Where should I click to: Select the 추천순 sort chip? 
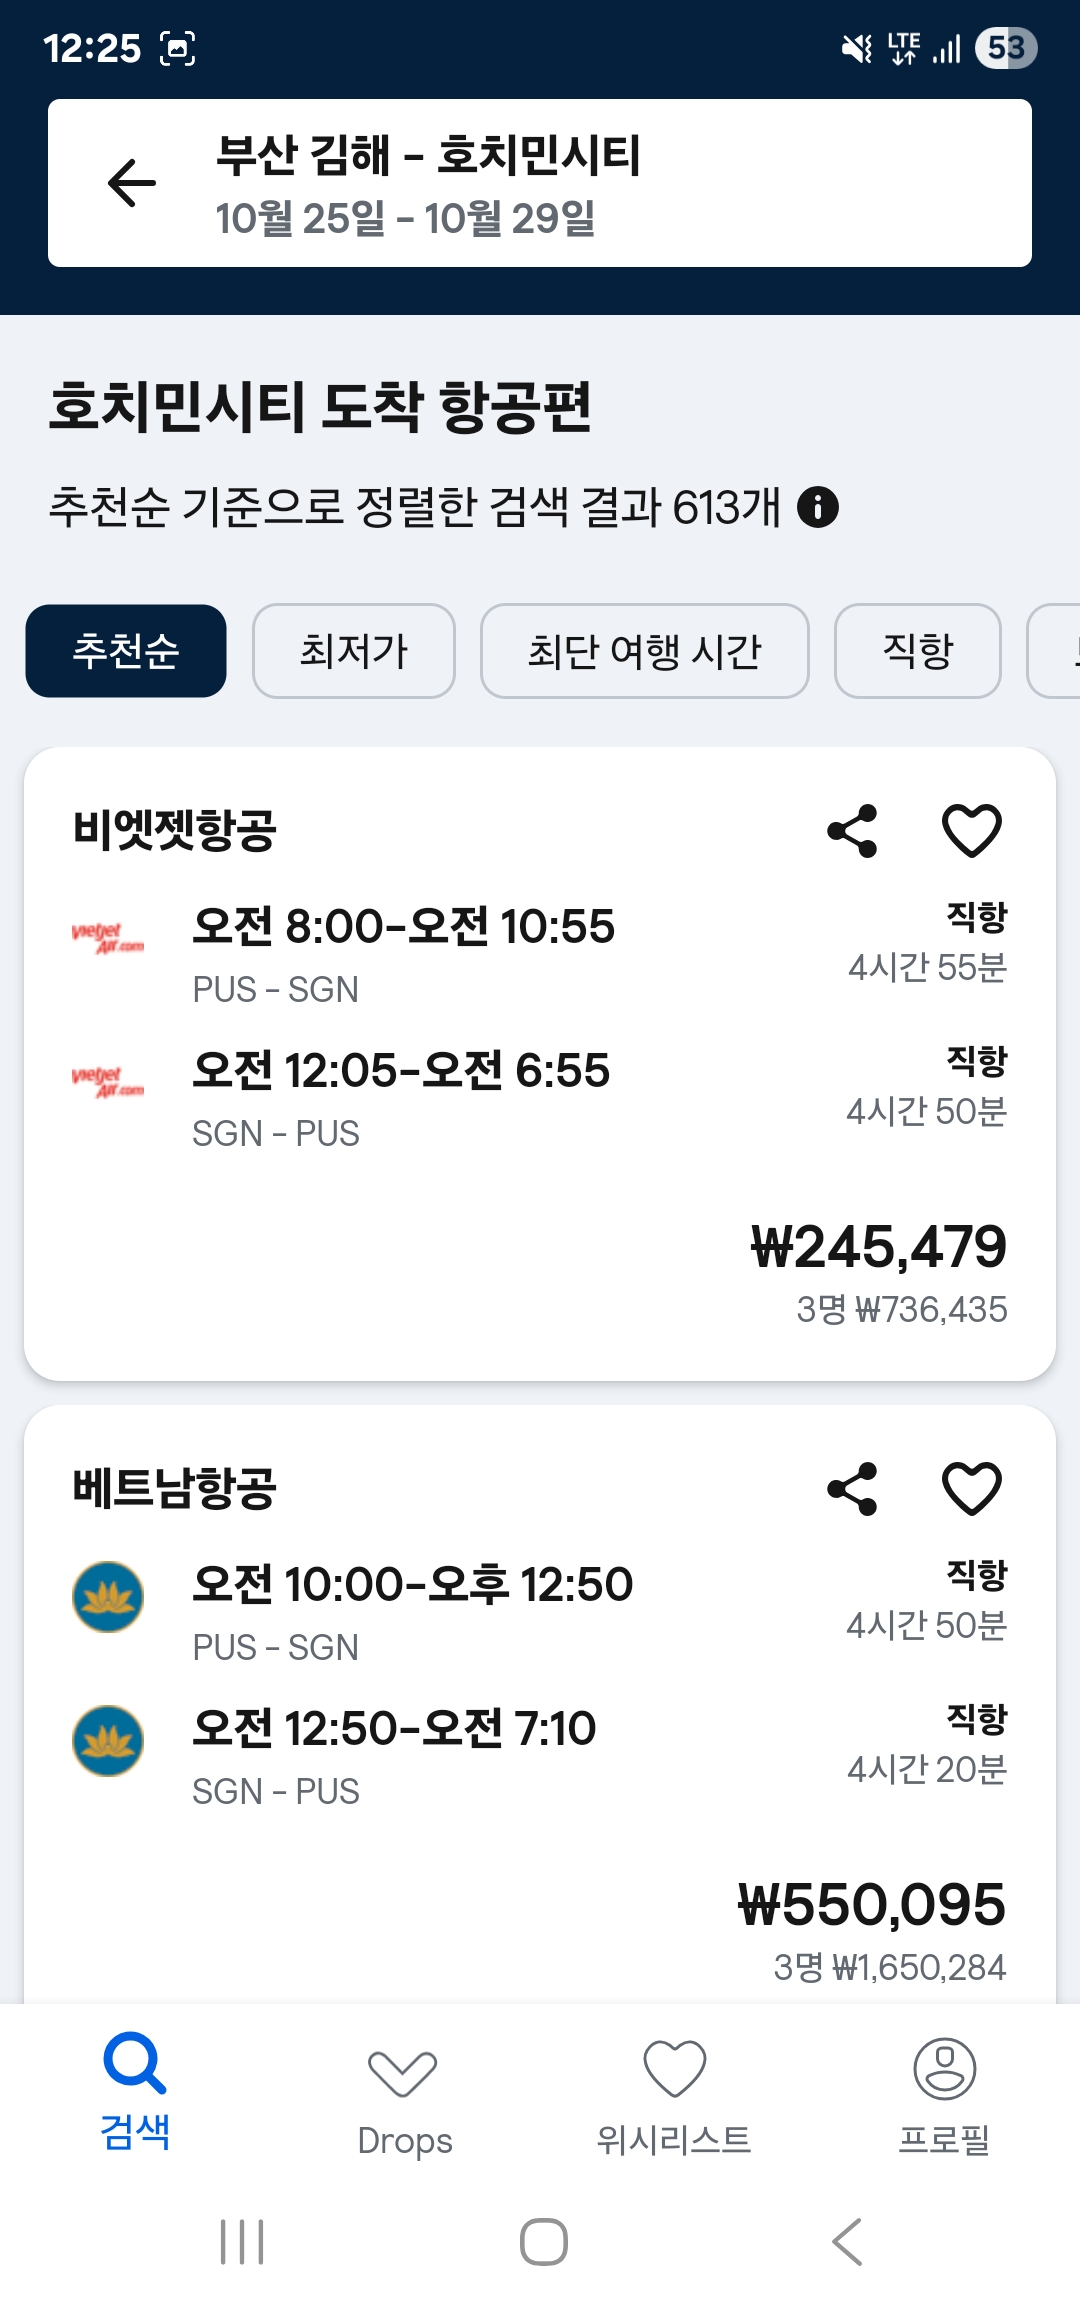(x=126, y=651)
